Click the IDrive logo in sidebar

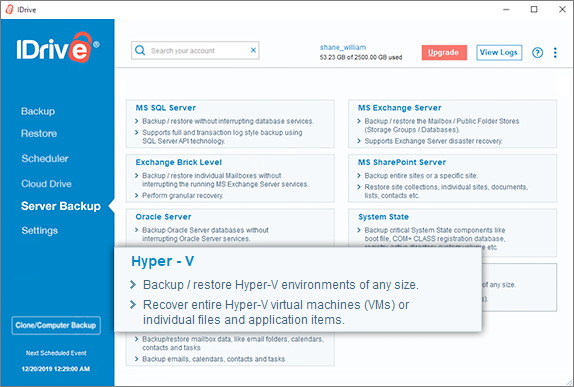coord(58,48)
